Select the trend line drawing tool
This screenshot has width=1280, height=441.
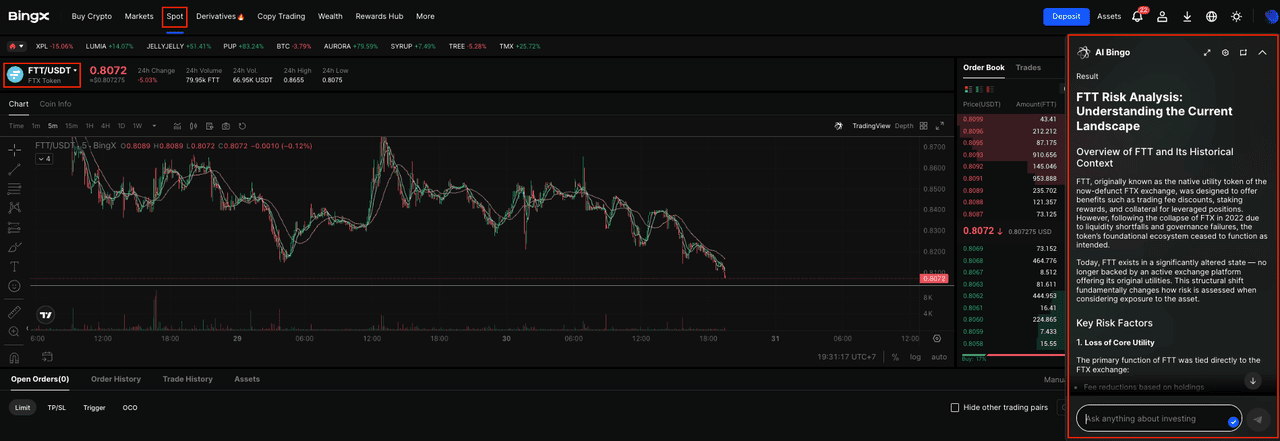pyautogui.click(x=14, y=168)
